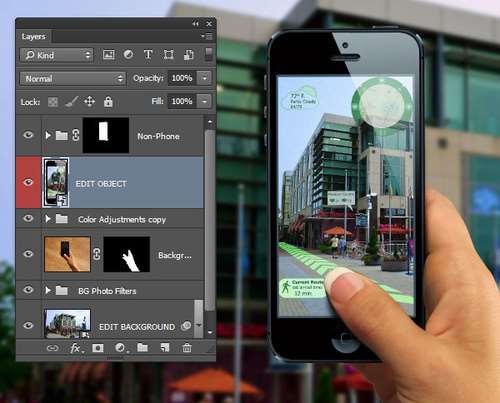Toggle BG Photo Filters group visibility
Image resolution: width=500 pixels, height=403 pixels.
point(28,290)
